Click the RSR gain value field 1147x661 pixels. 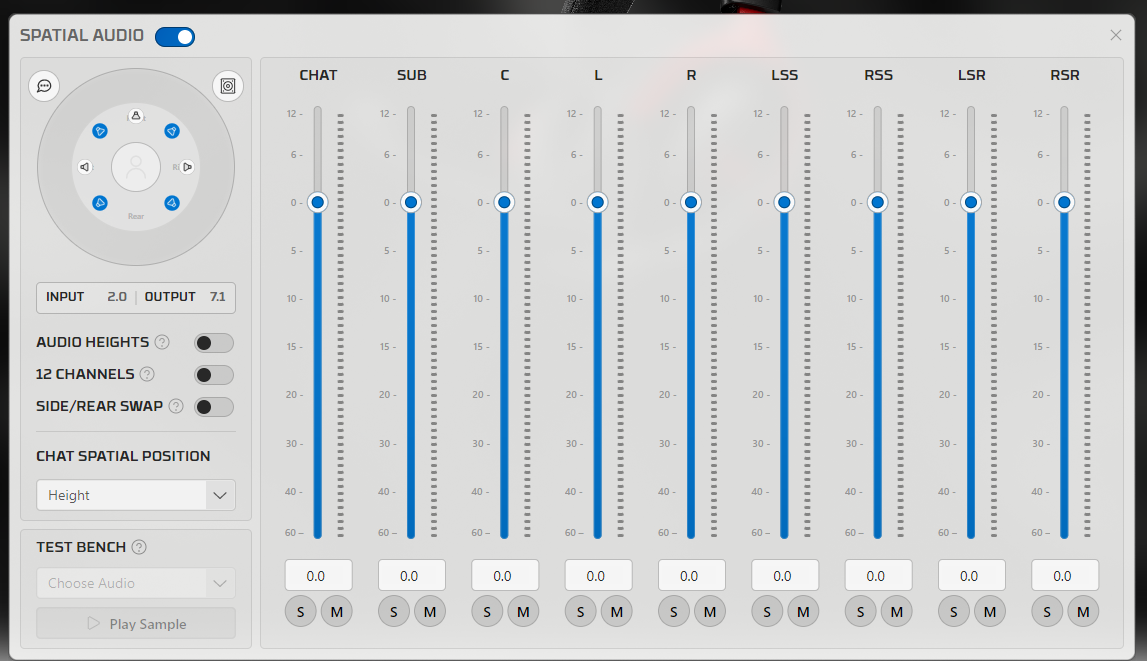pos(1064,575)
